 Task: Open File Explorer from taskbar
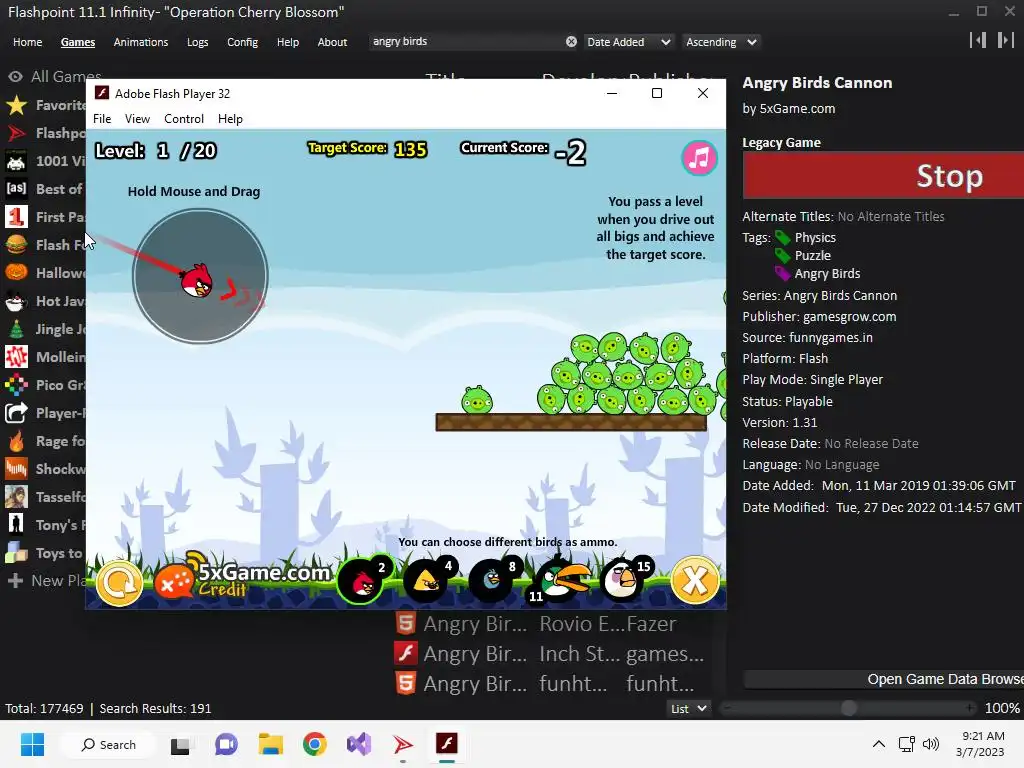tap(270, 744)
